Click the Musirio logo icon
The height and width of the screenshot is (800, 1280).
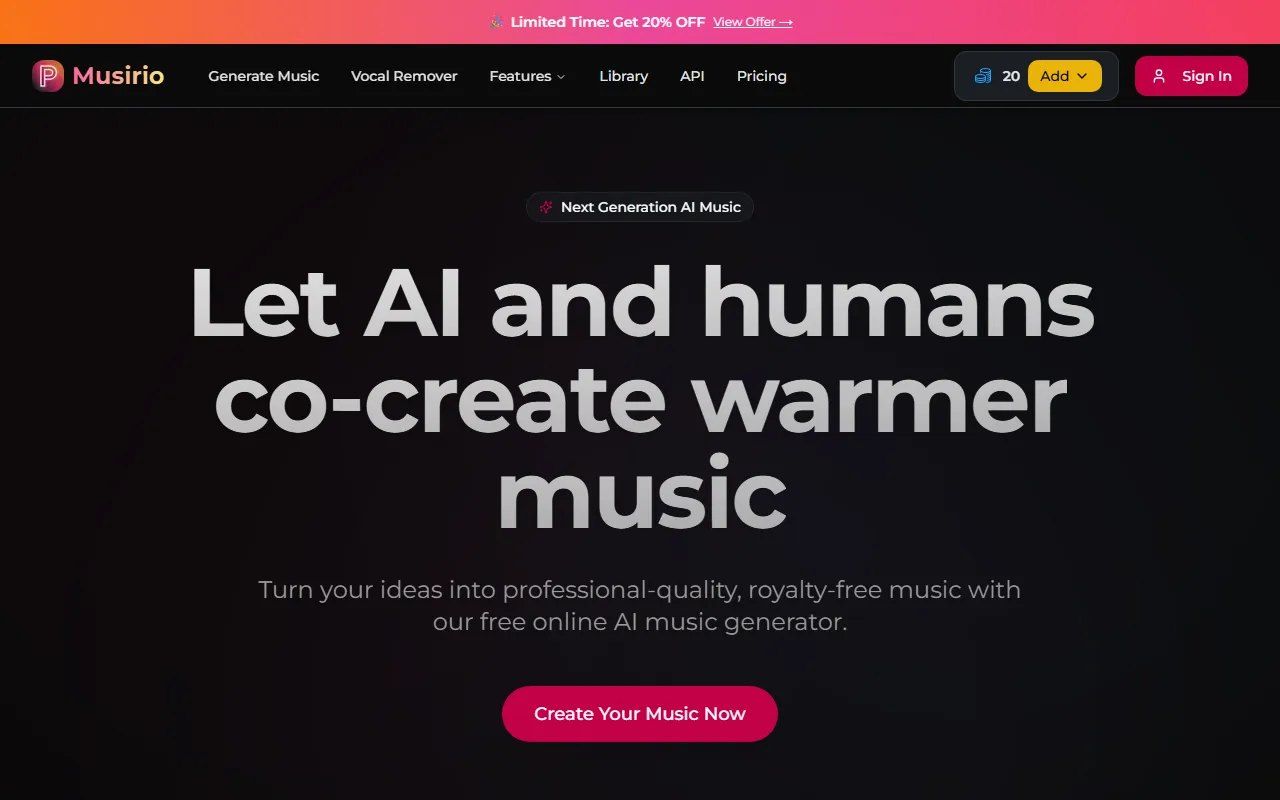point(48,76)
